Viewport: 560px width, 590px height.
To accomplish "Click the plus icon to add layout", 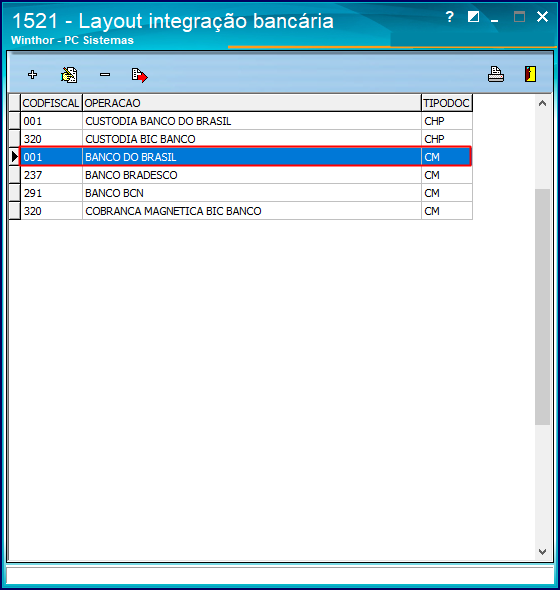I will coord(32,75).
